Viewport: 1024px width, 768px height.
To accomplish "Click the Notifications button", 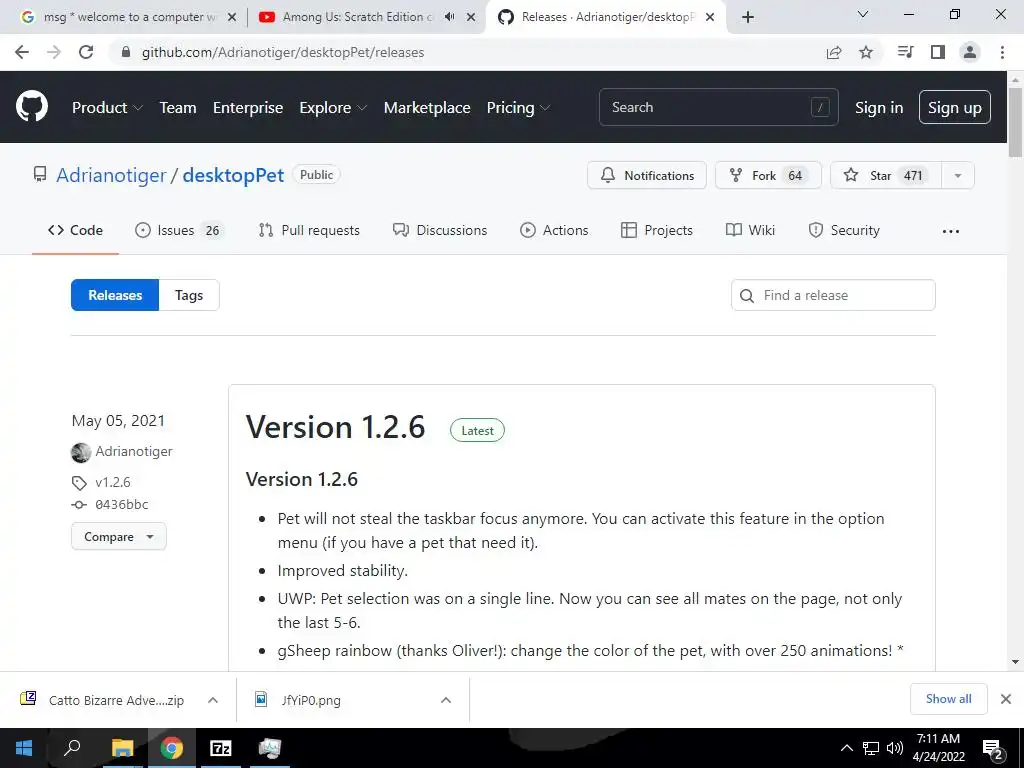I will pos(647,175).
